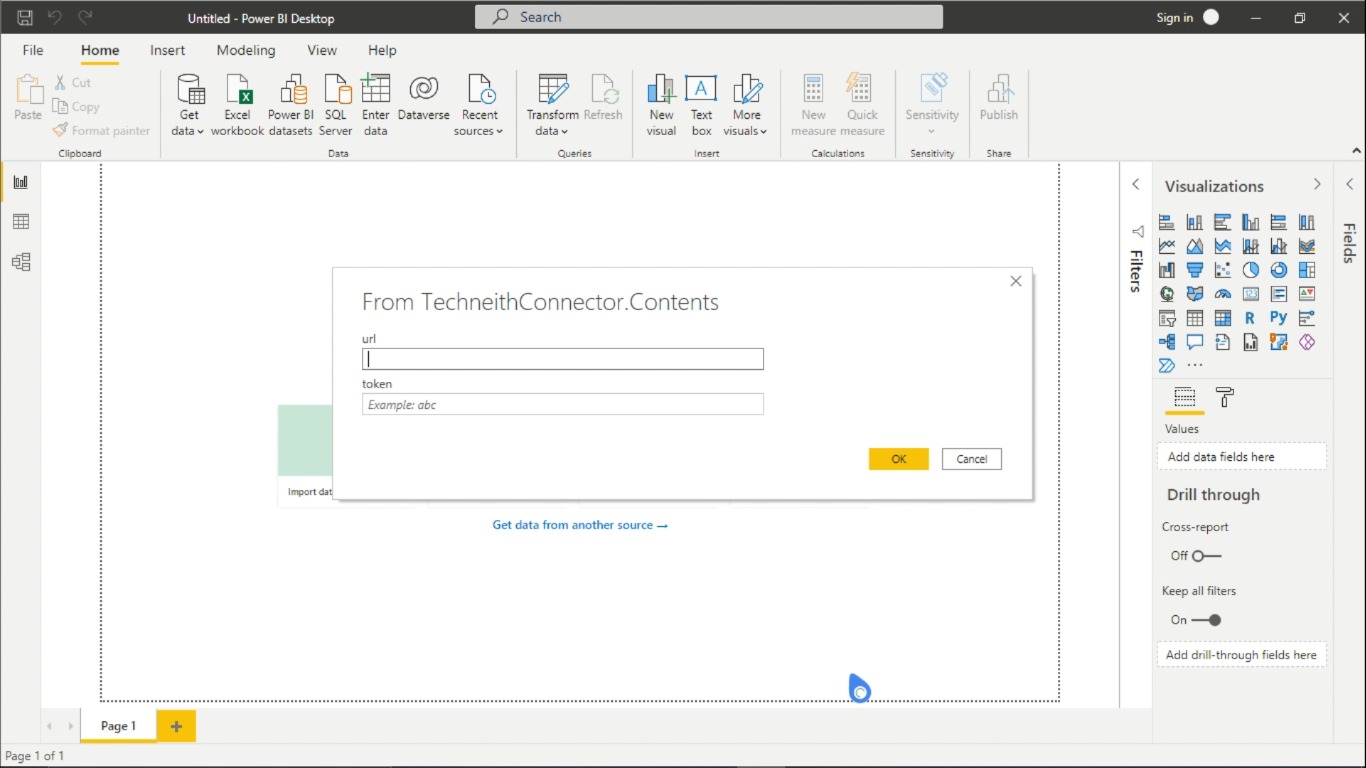Open the Transform data dropdown

(552, 104)
